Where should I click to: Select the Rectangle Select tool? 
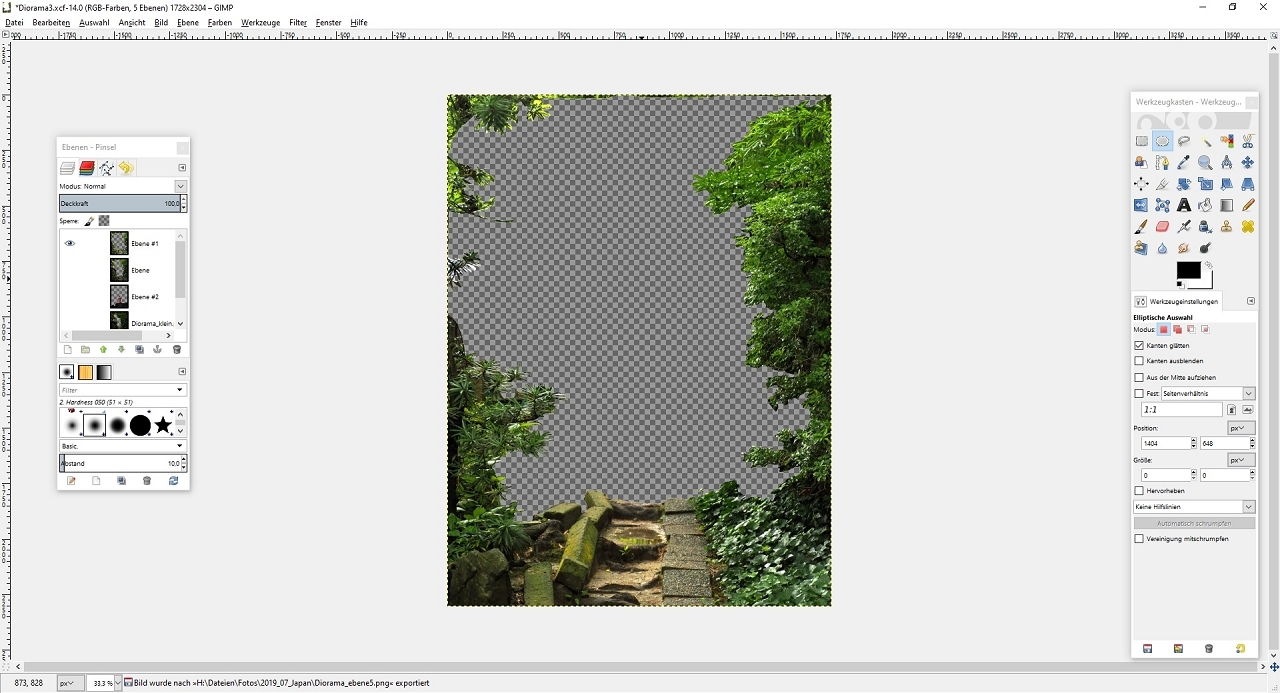(1141, 141)
